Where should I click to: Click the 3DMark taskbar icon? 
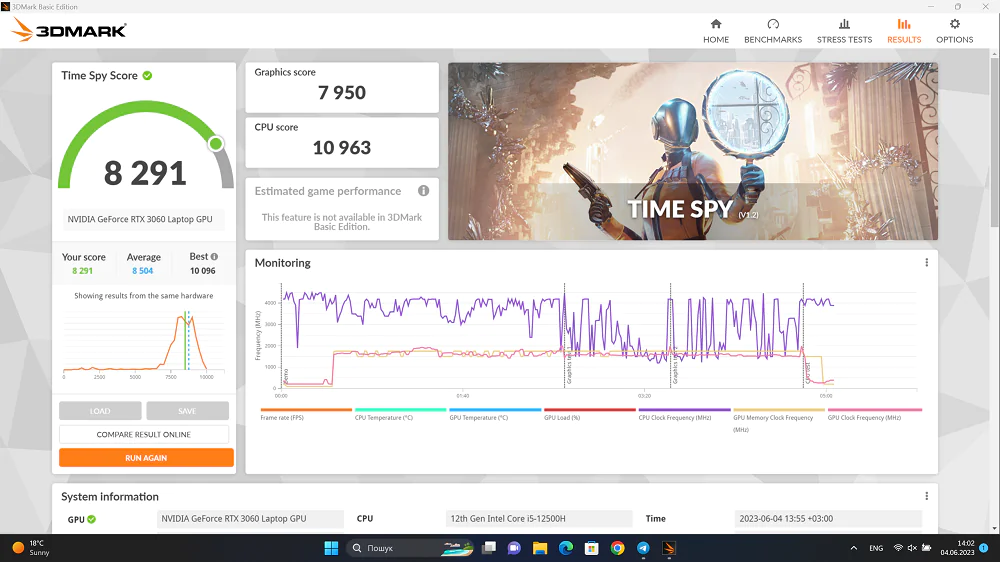coord(669,548)
